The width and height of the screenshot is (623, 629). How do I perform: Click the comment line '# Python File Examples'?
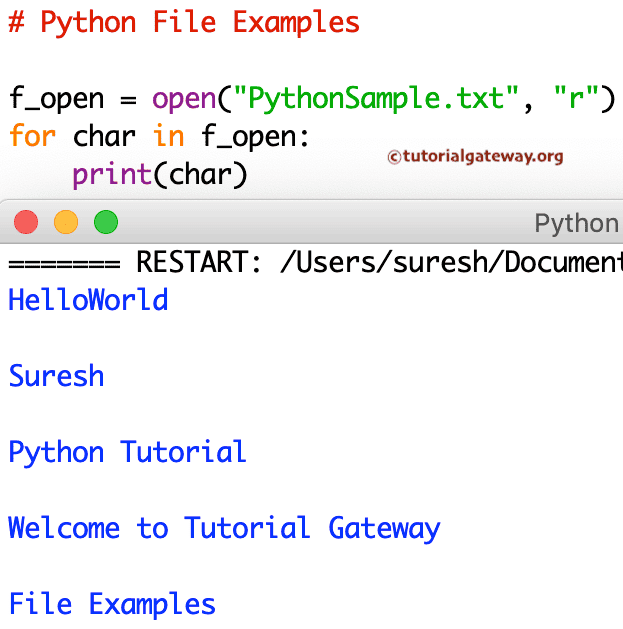pos(184,22)
